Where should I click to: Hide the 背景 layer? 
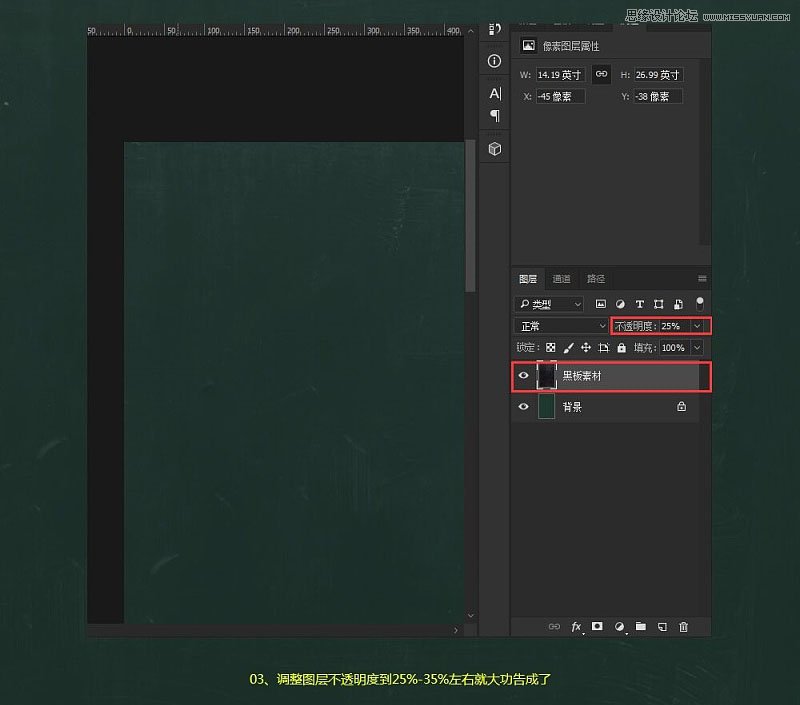pyautogui.click(x=523, y=408)
